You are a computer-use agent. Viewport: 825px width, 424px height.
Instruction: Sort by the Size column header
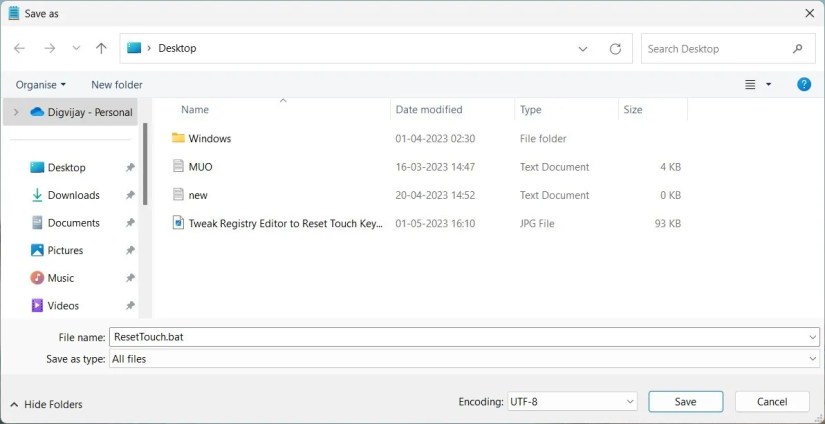click(x=632, y=110)
